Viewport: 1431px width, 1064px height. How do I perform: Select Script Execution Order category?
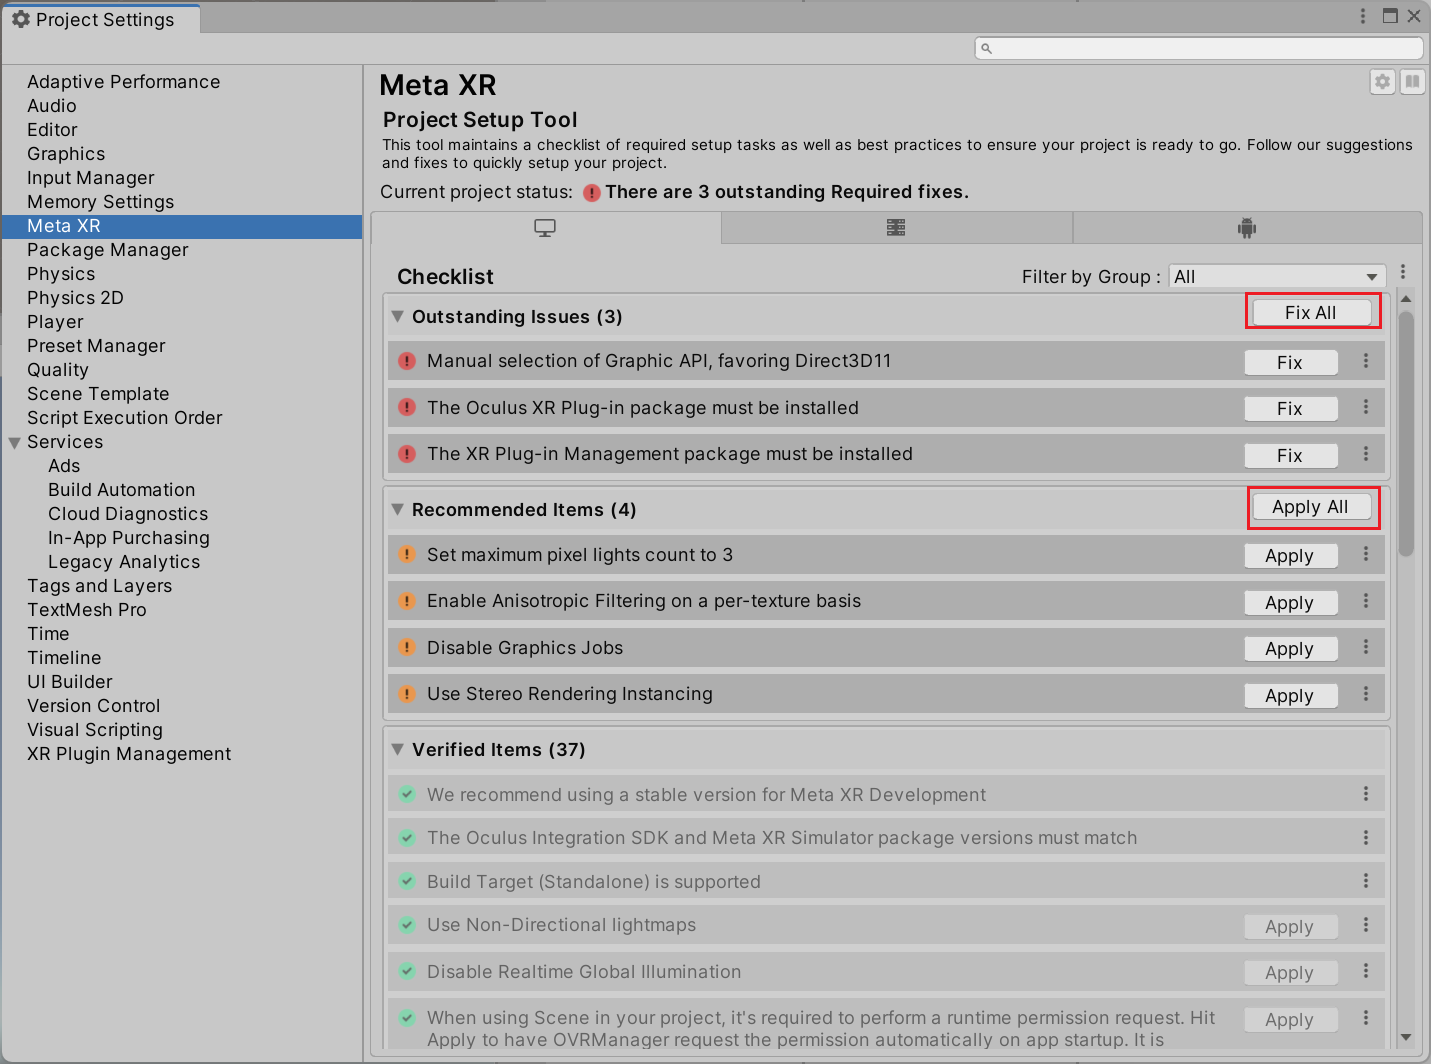(125, 418)
